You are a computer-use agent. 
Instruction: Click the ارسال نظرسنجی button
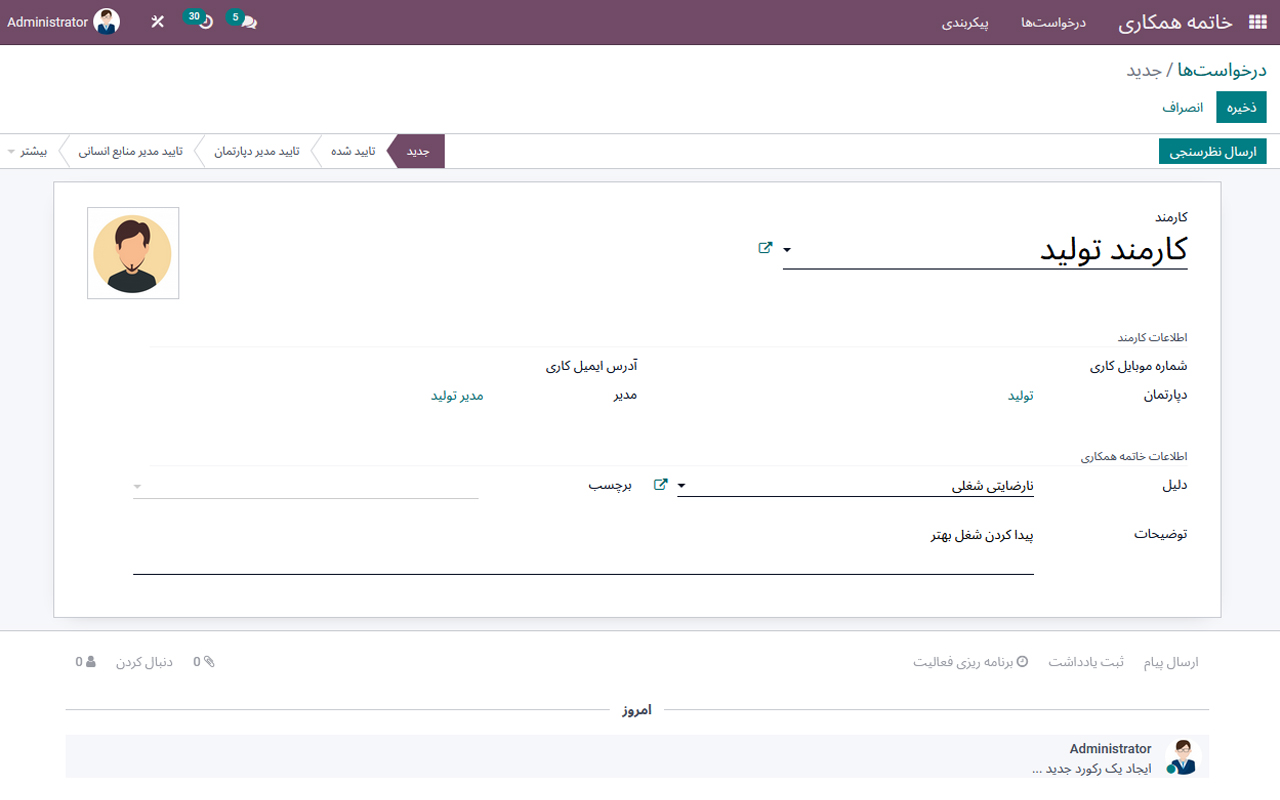[1213, 150]
